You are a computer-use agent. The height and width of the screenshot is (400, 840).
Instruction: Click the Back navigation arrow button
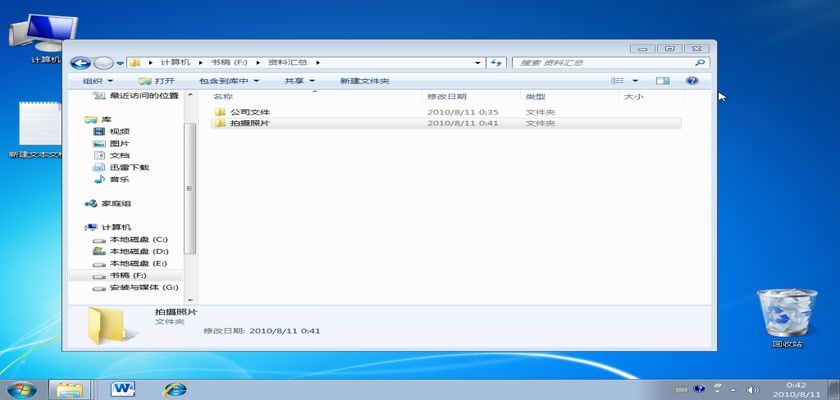[x=81, y=62]
